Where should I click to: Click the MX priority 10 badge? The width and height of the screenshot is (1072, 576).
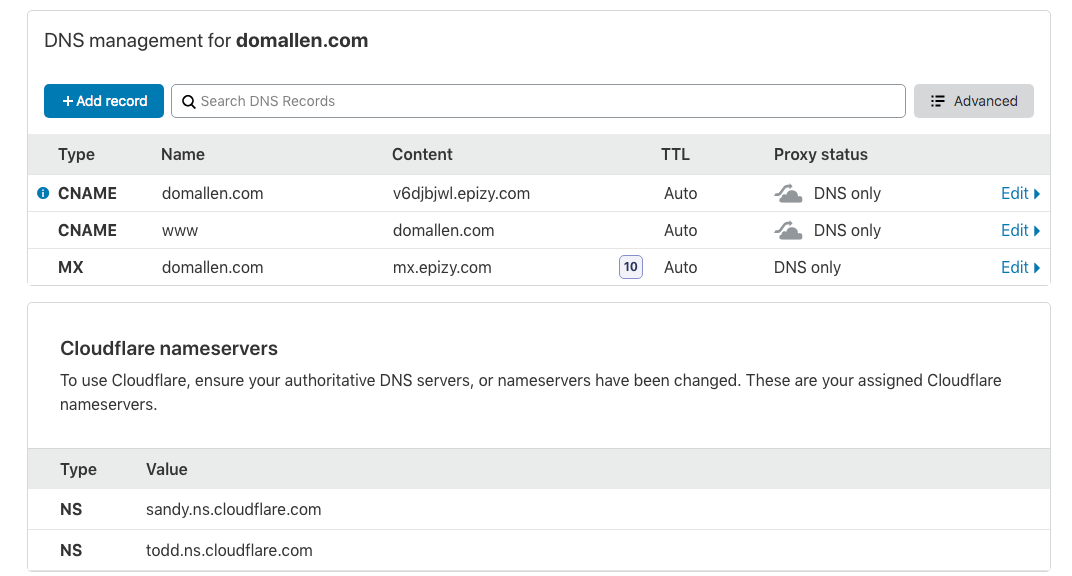coord(630,267)
